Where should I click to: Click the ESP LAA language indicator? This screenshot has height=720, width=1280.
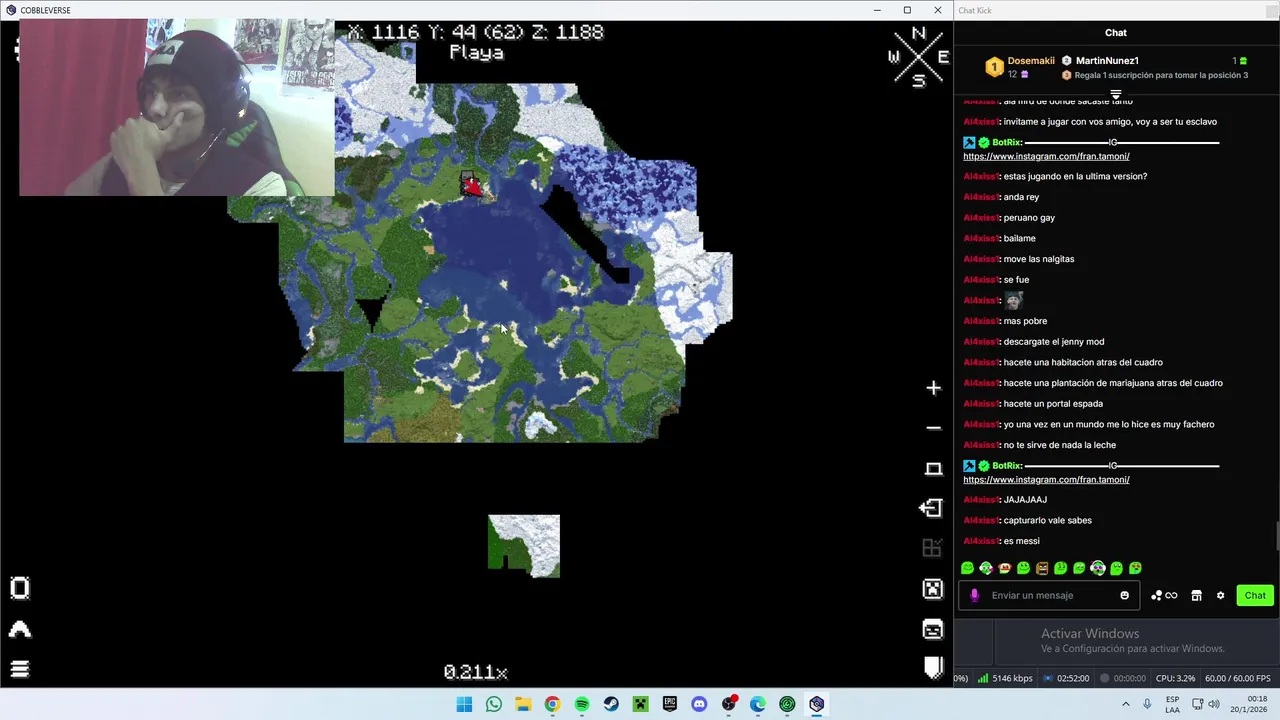1172,704
